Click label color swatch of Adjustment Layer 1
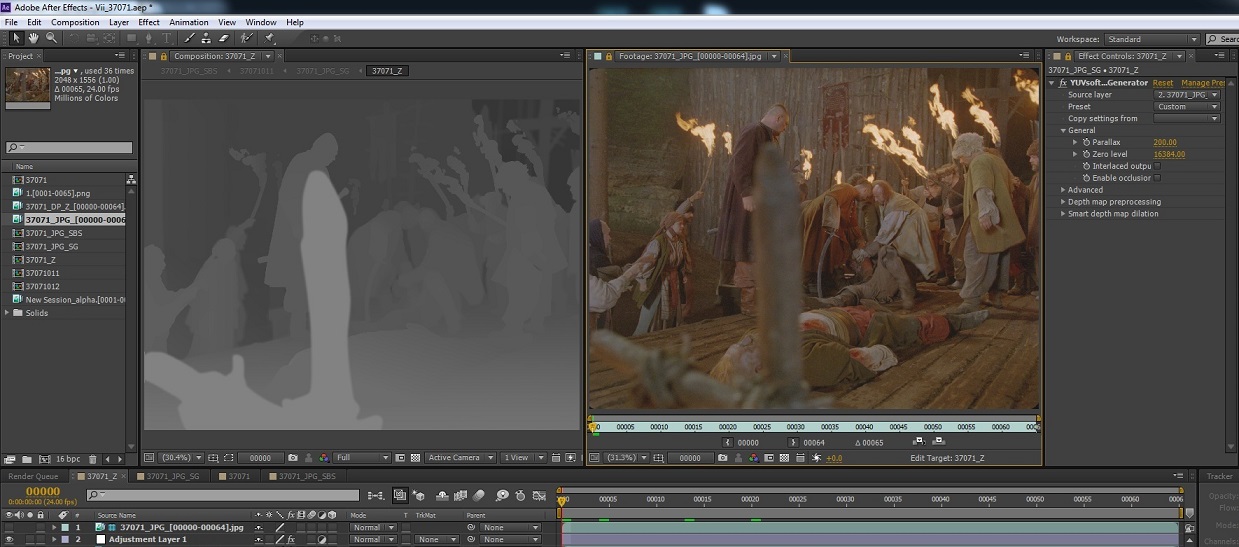1239x547 pixels. click(x=65, y=539)
